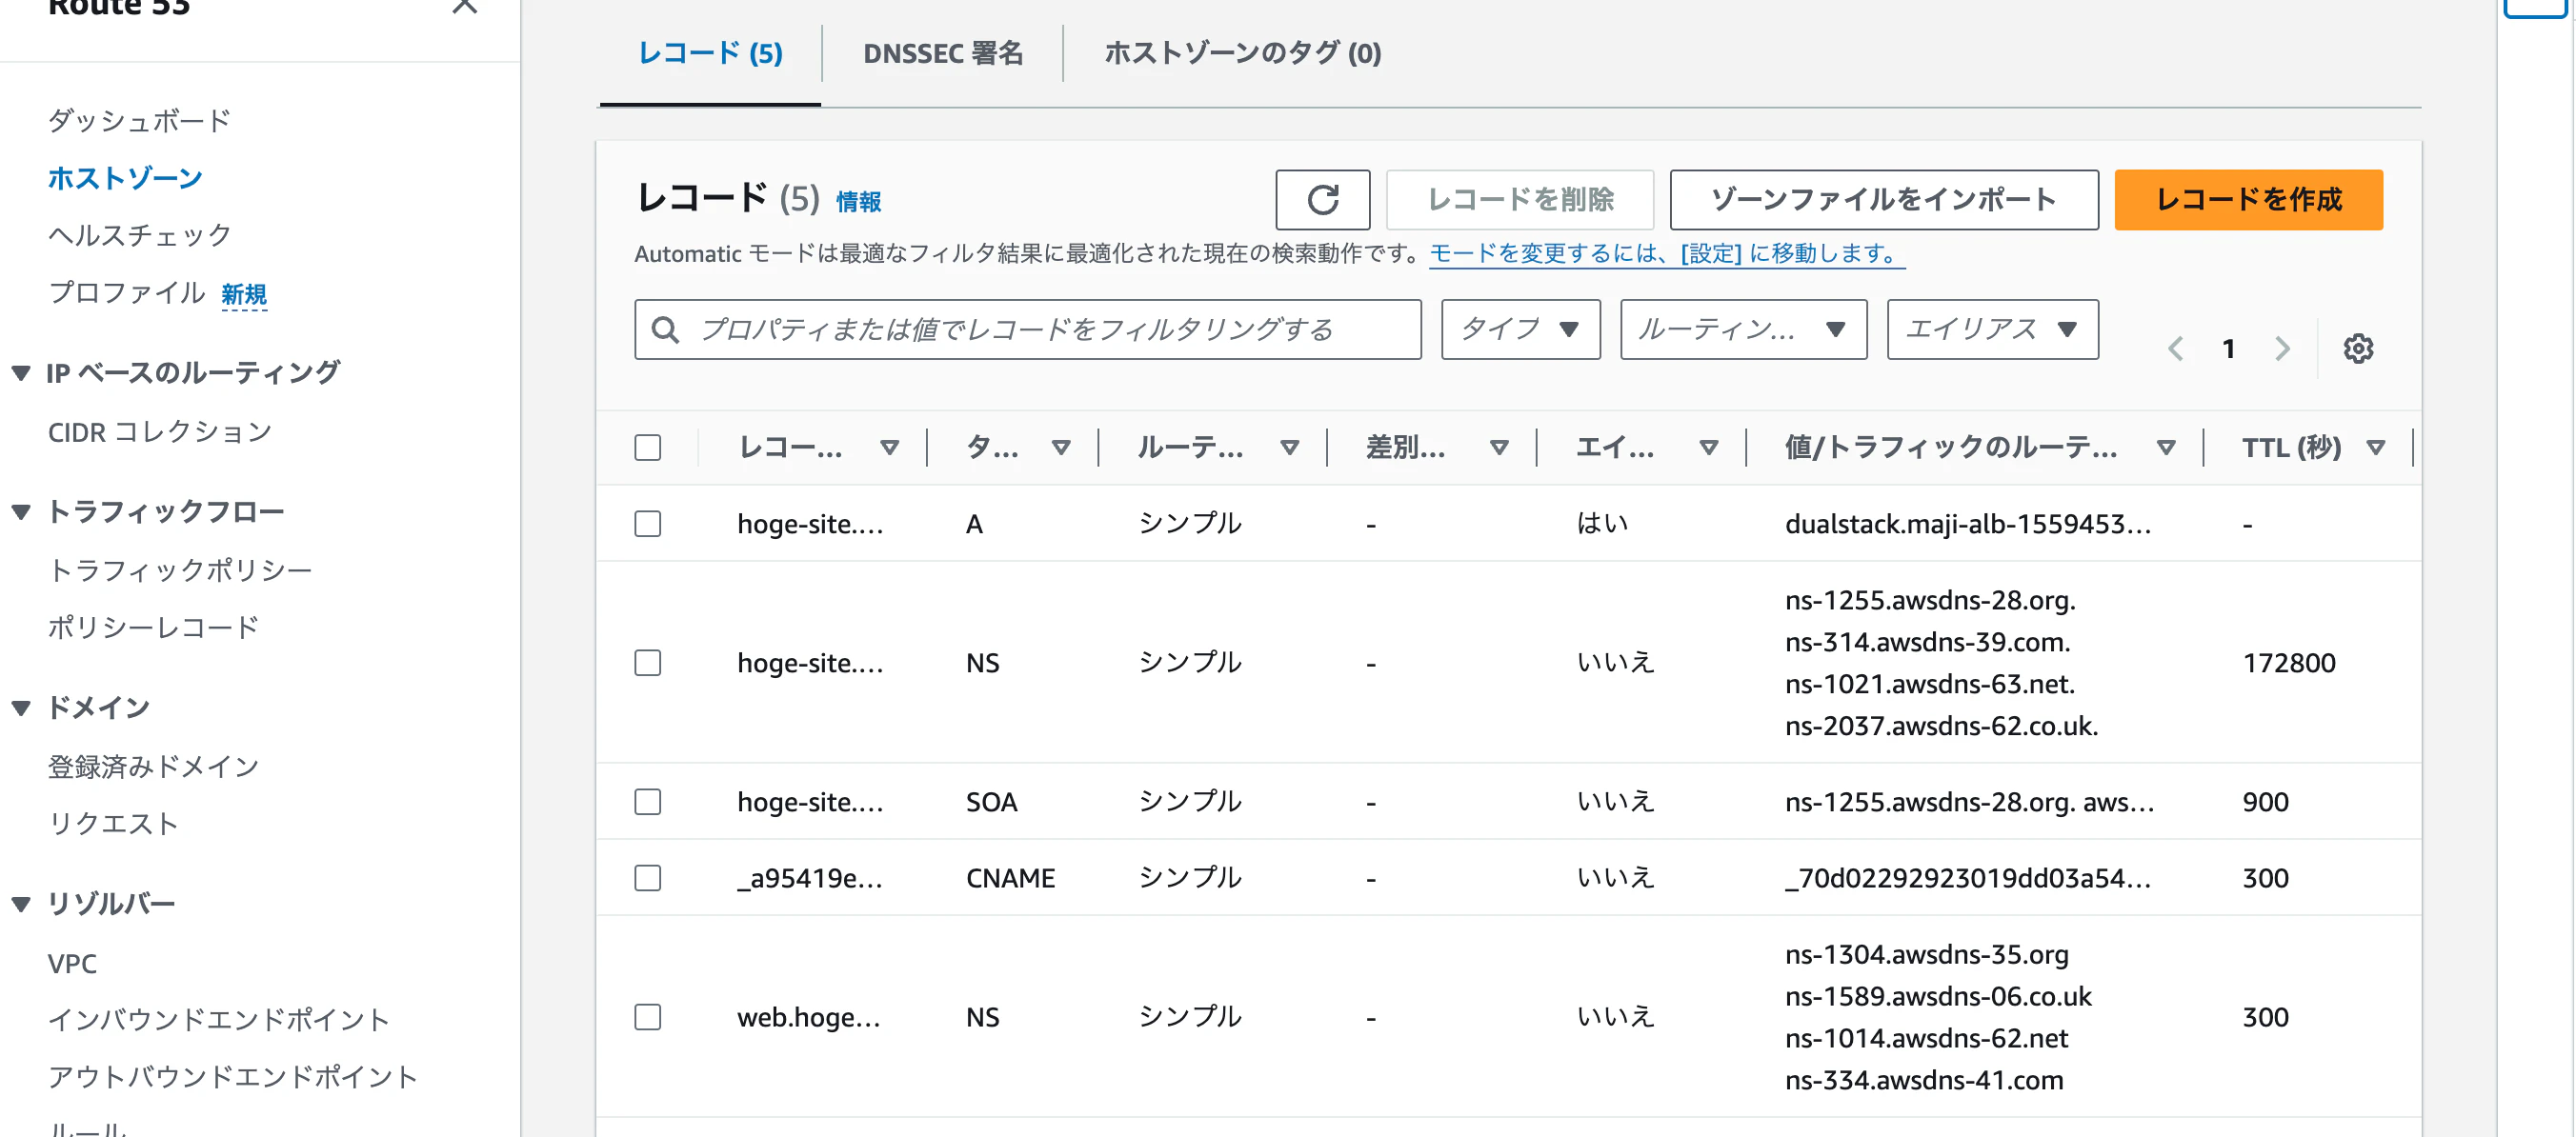Open ホストゾーン in the sidebar
This screenshot has width=2576, height=1137.
pyautogui.click(x=125, y=178)
